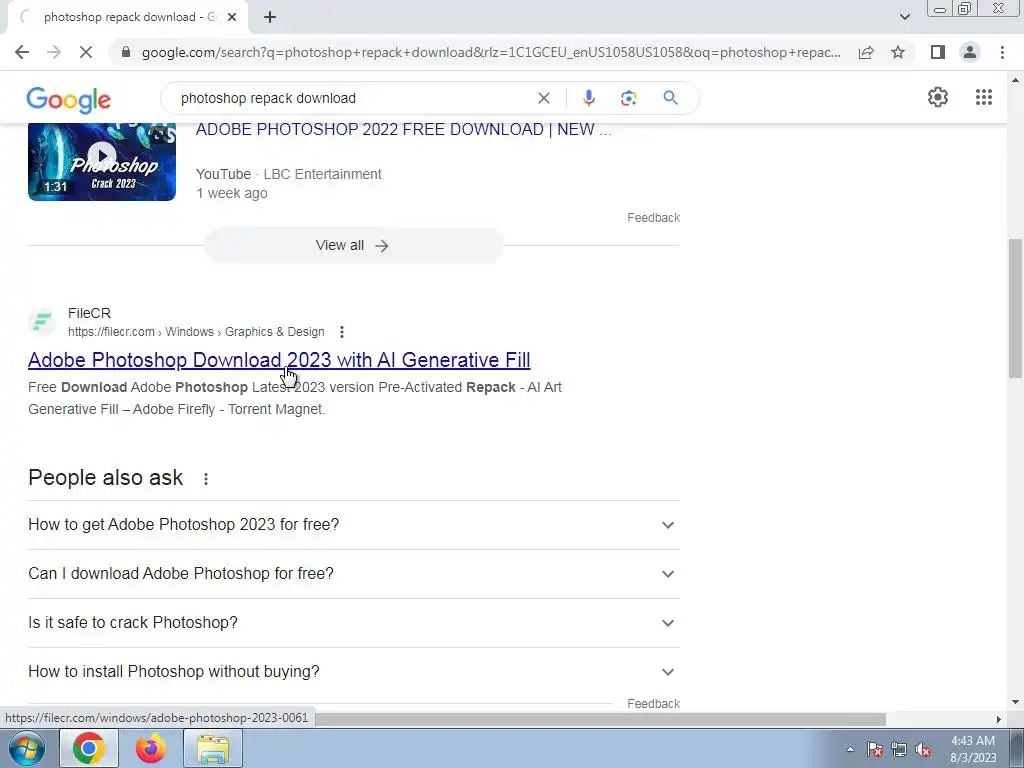This screenshot has width=1024, height=768.
Task: Switch to Chrome in the taskbar
Action: click(x=88, y=748)
